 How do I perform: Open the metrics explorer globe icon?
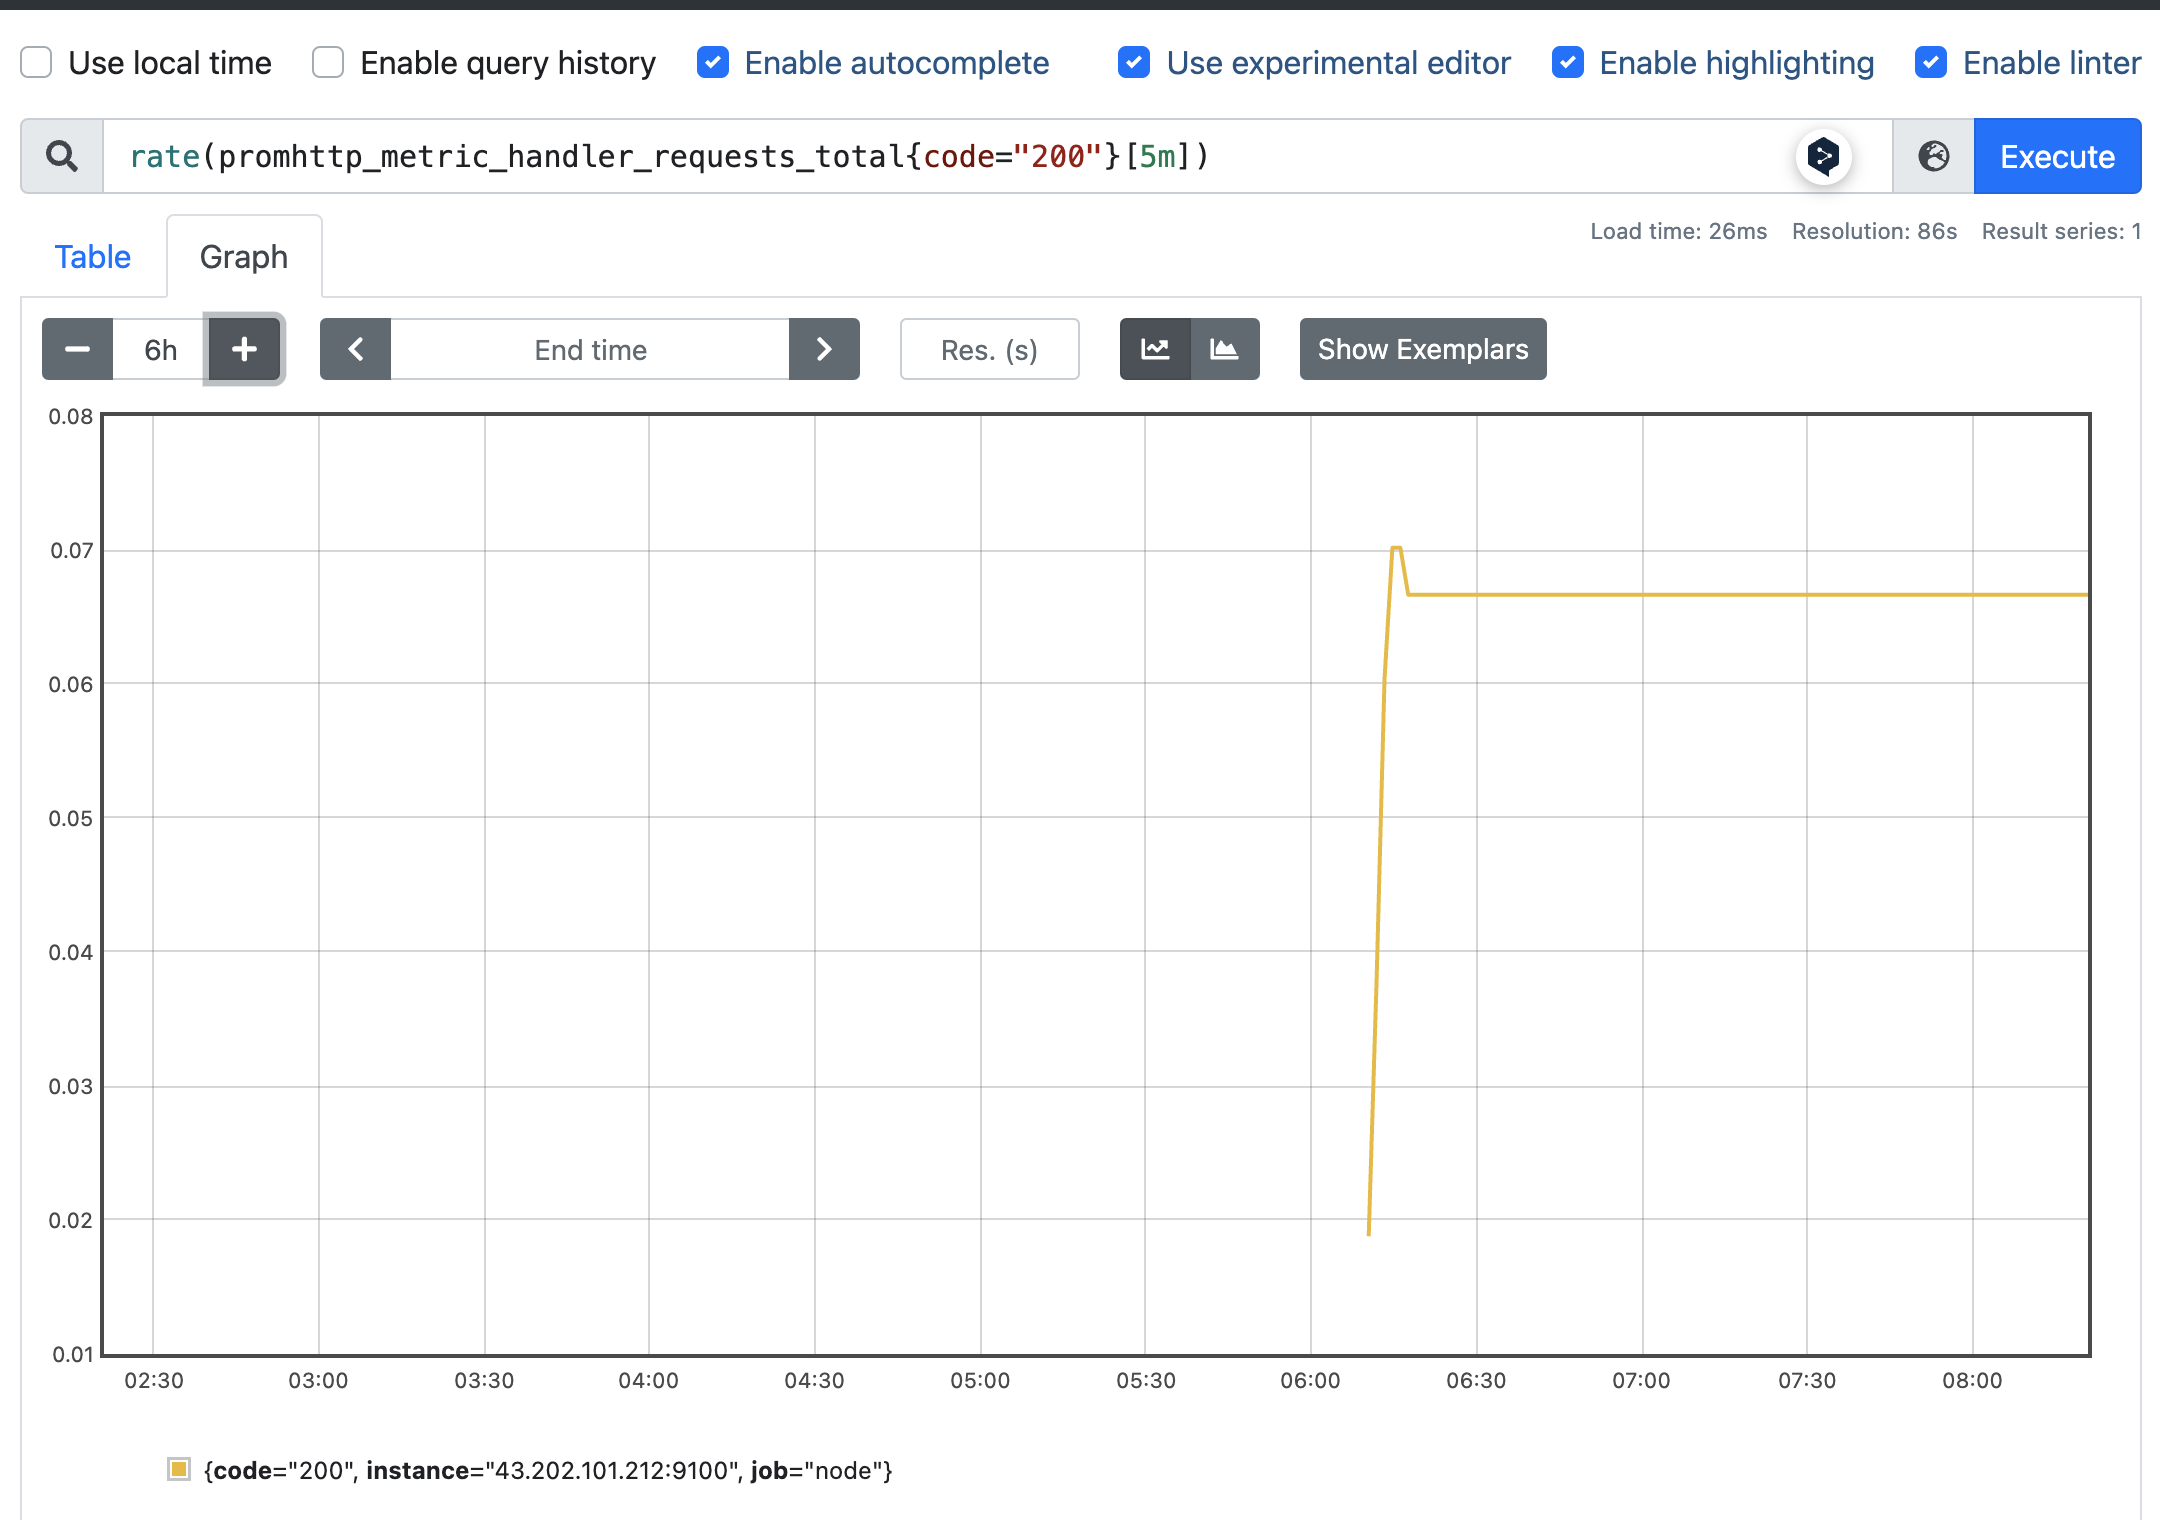click(1933, 156)
